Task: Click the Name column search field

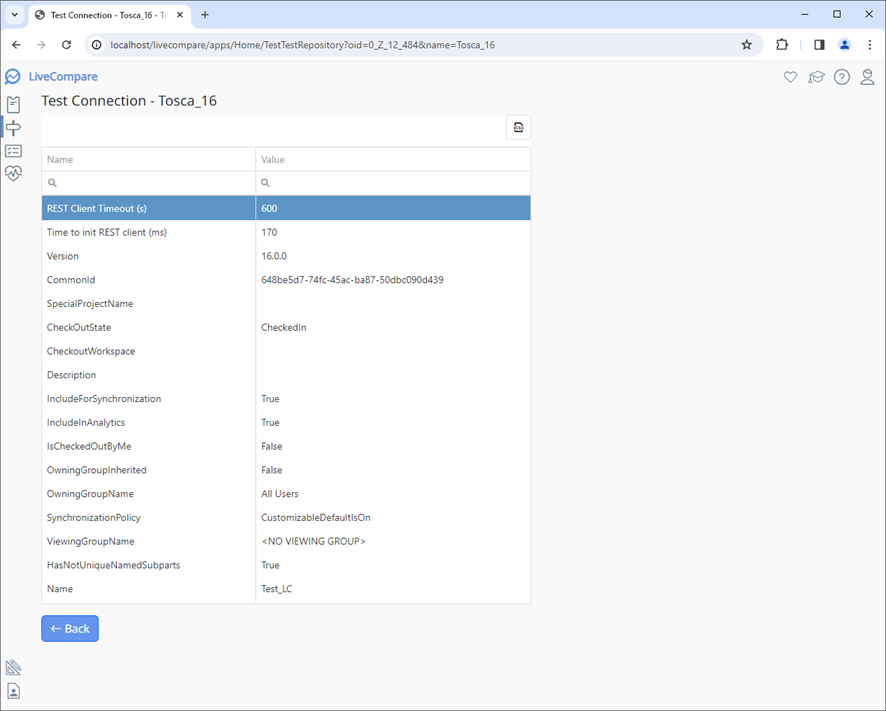Action: [x=148, y=183]
